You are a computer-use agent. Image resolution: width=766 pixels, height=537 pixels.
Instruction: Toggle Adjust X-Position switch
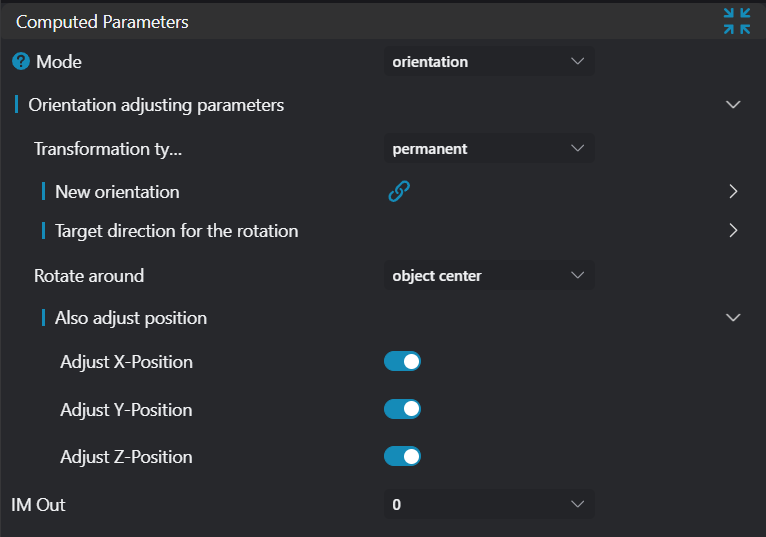click(402, 361)
